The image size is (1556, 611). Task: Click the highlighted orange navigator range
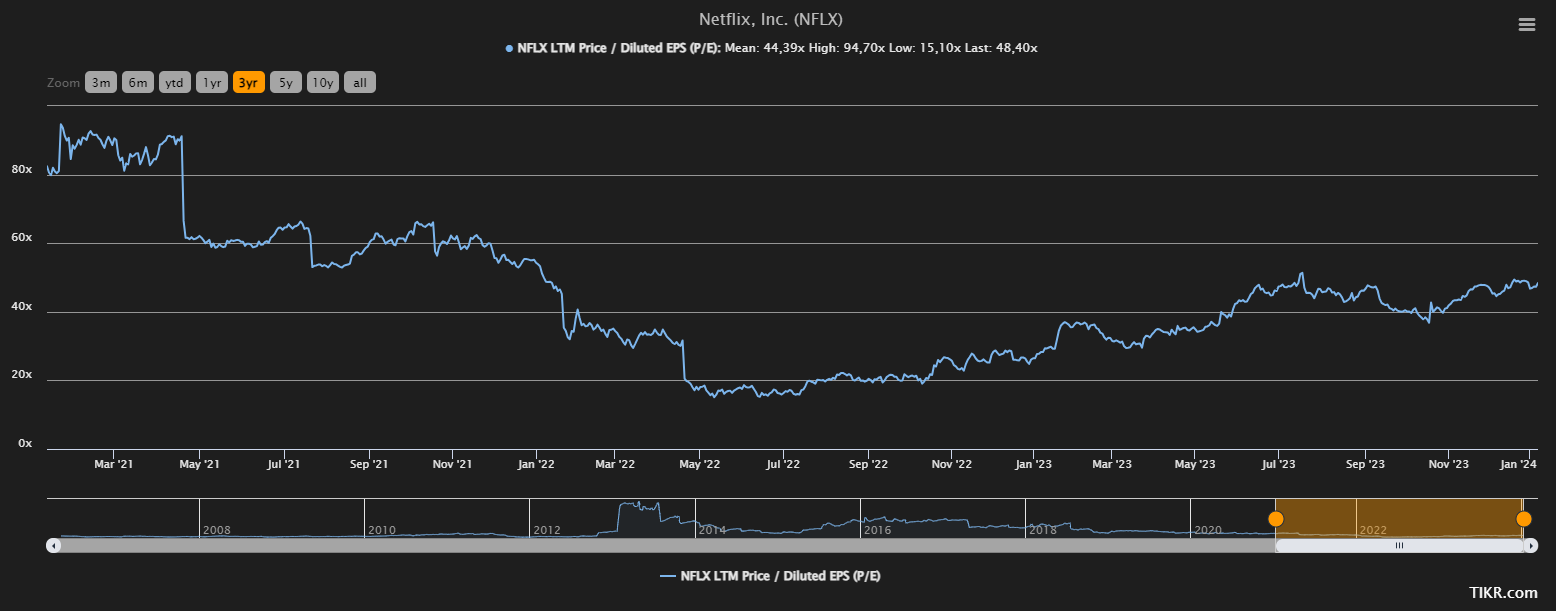pos(1399,518)
